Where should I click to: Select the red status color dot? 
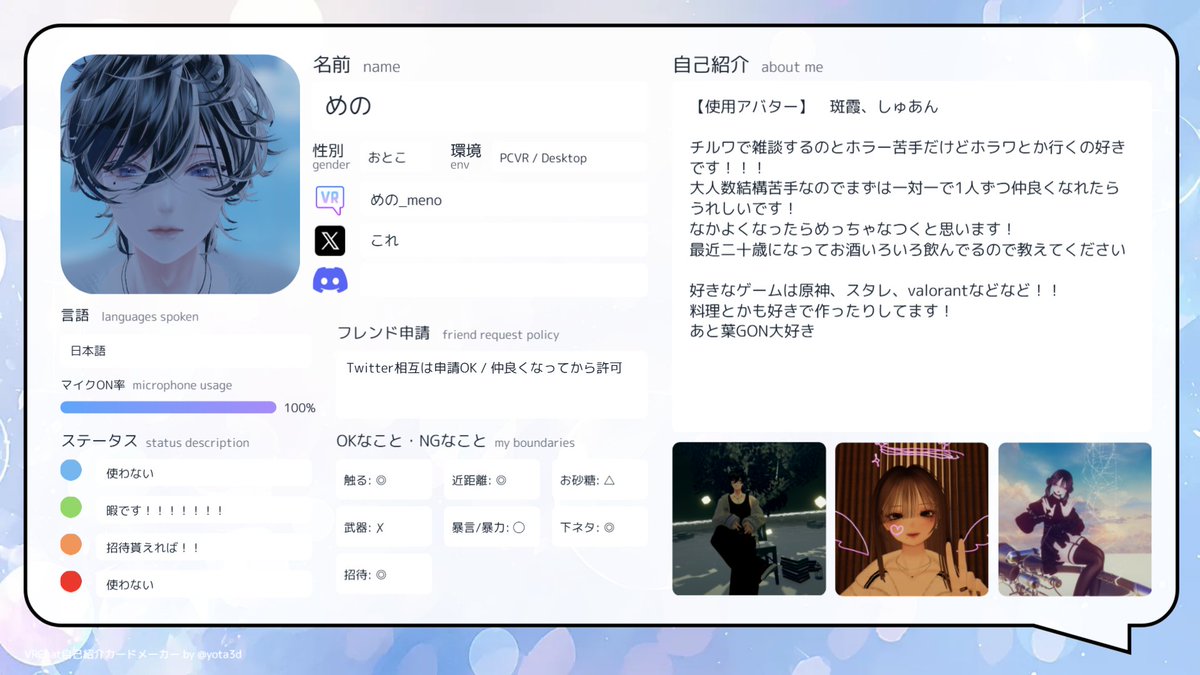point(71,582)
